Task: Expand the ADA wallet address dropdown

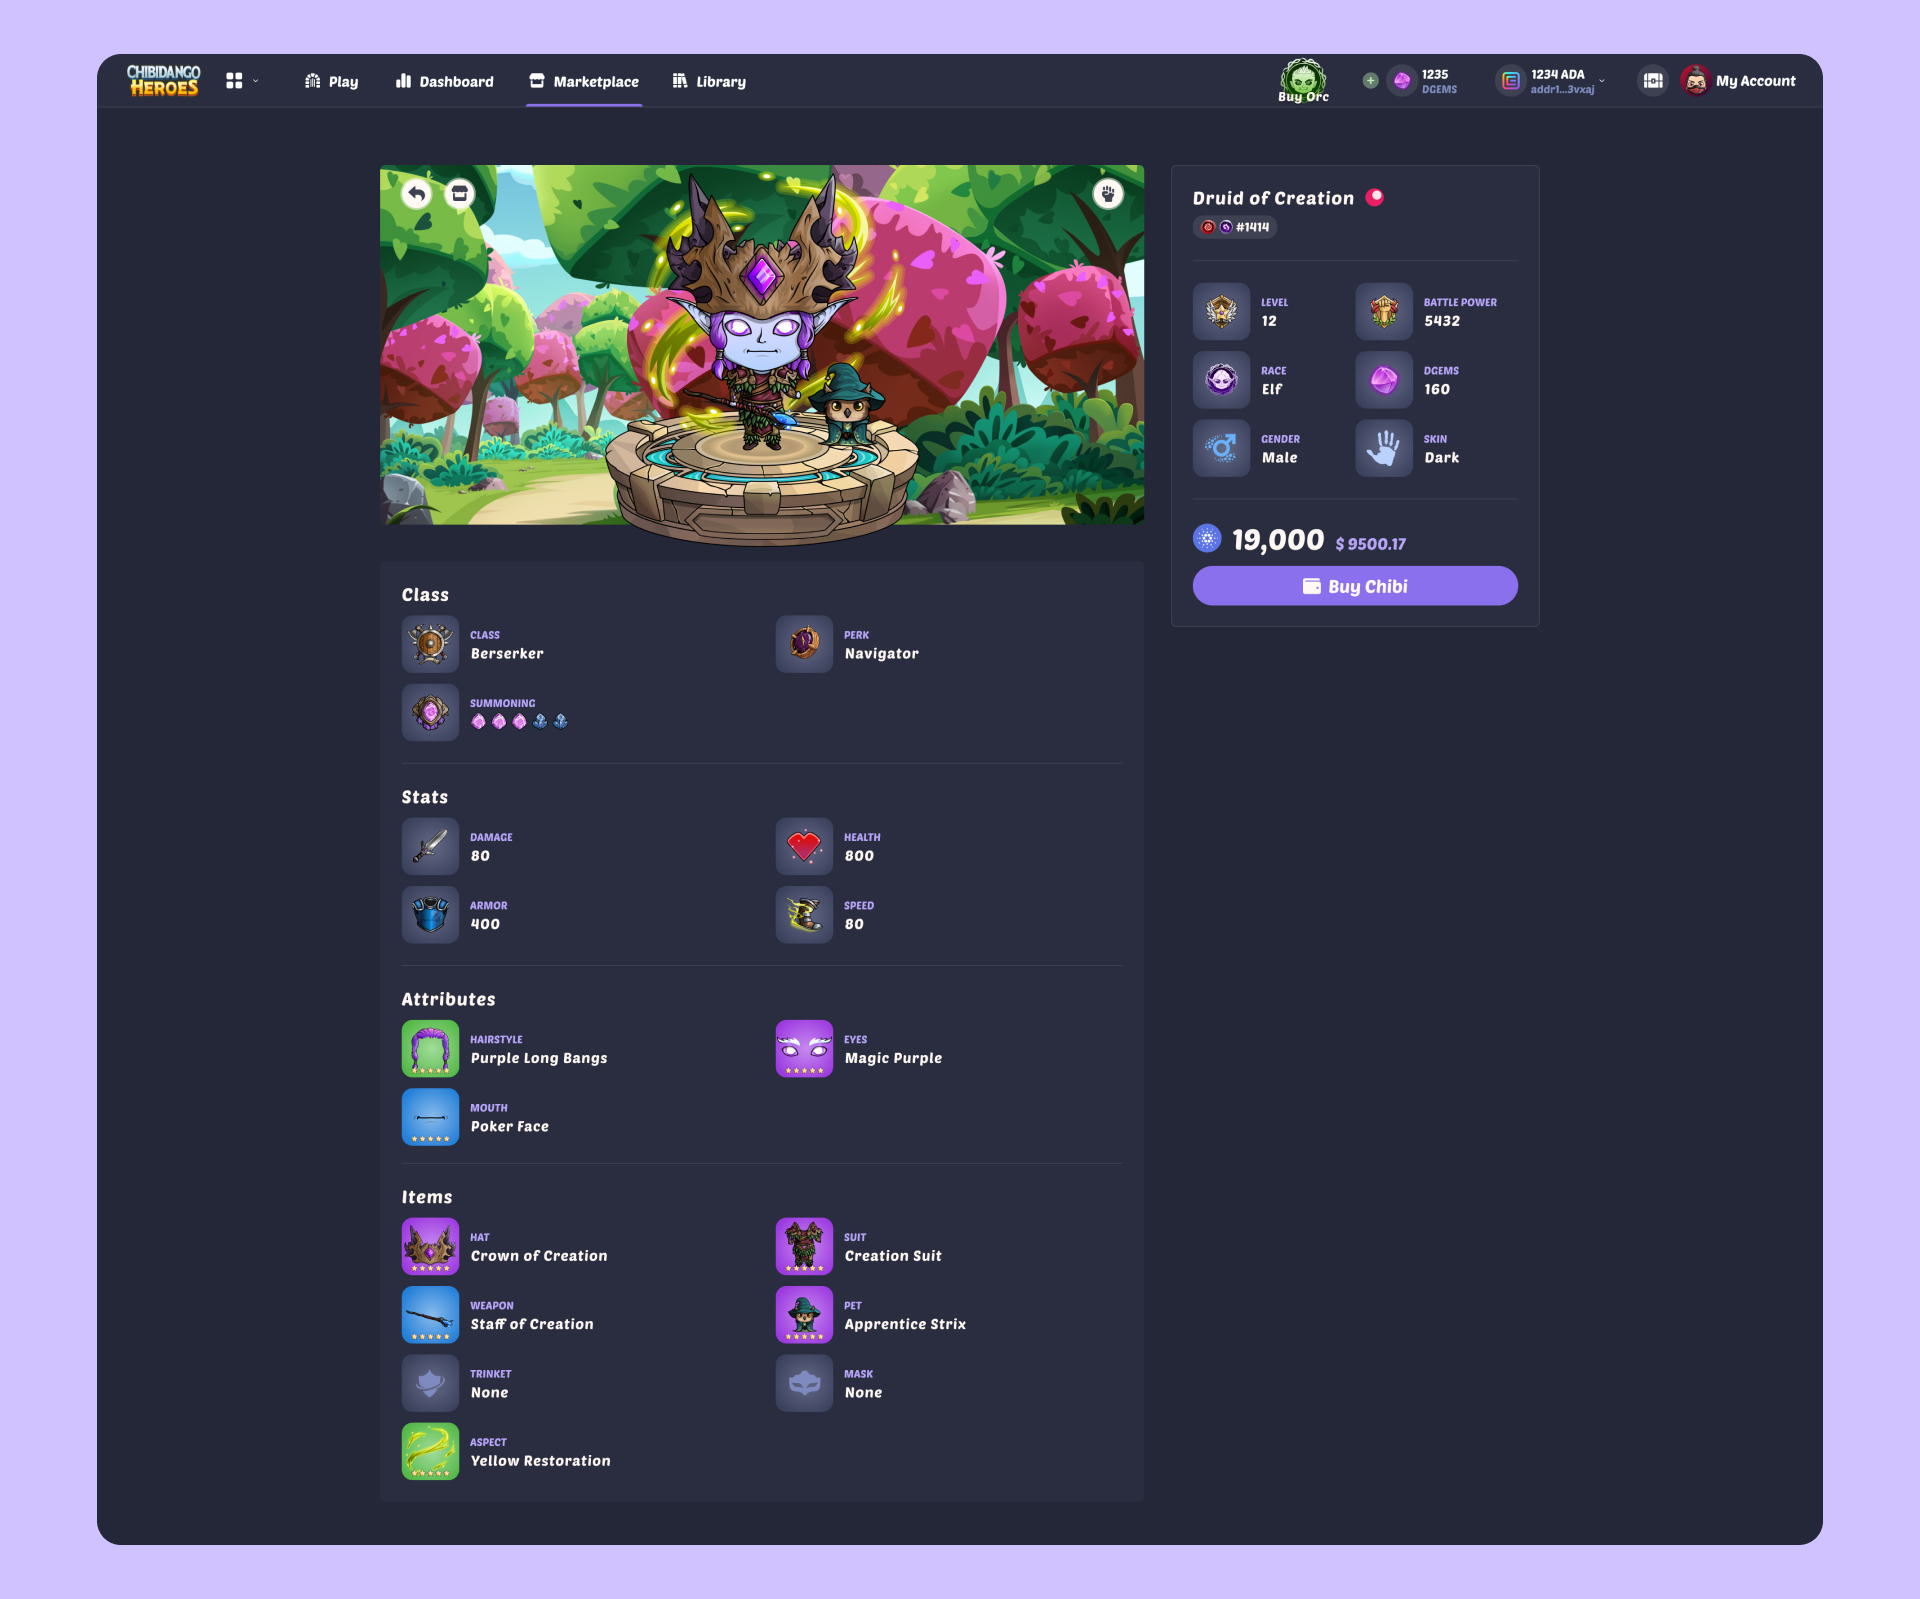Action: (1601, 81)
